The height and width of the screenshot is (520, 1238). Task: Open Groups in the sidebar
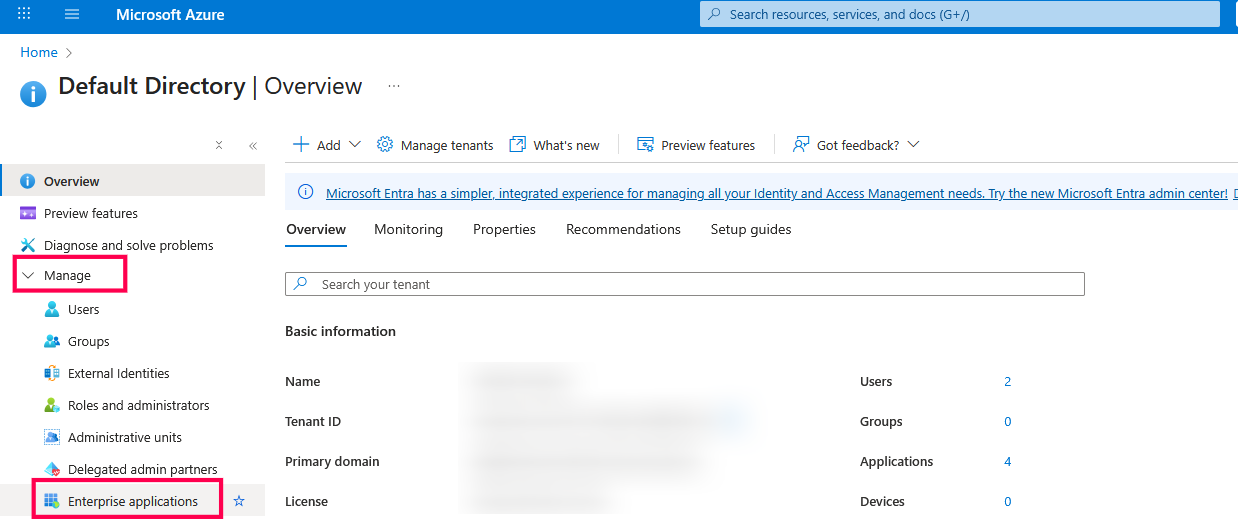[x=89, y=341]
